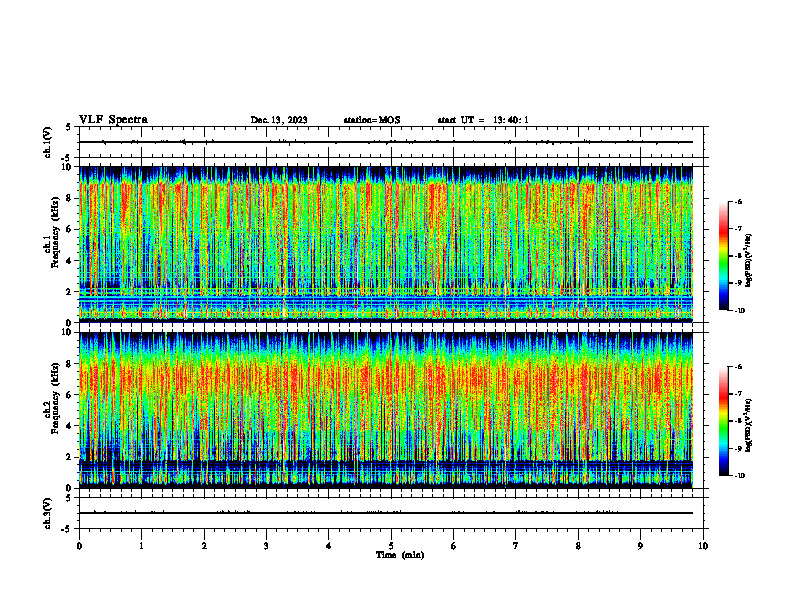The width and height of the screenshot is (792, 612).
Task: Click the time axis tick label "3"
Action: click(x=266, y=546)
